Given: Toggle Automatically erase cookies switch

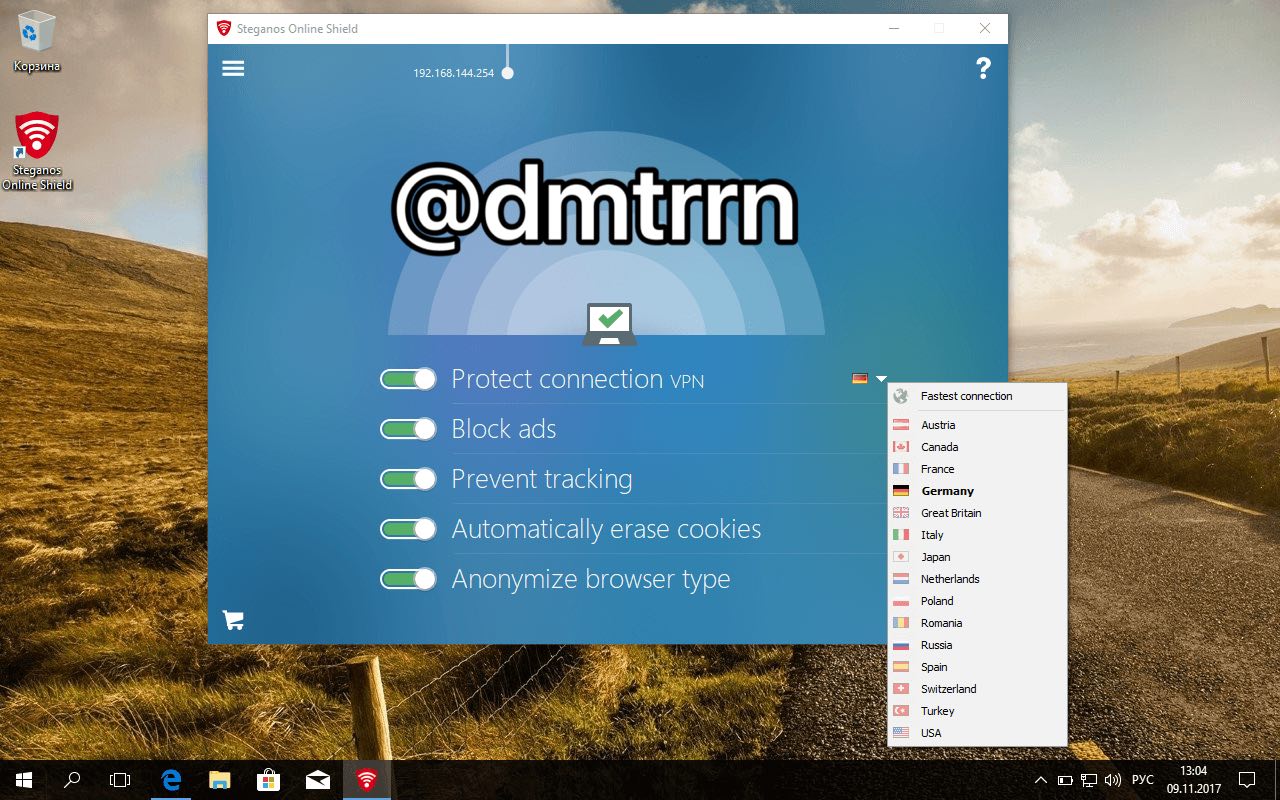Looking at the screenshot, I should click(x=408, y=529).
